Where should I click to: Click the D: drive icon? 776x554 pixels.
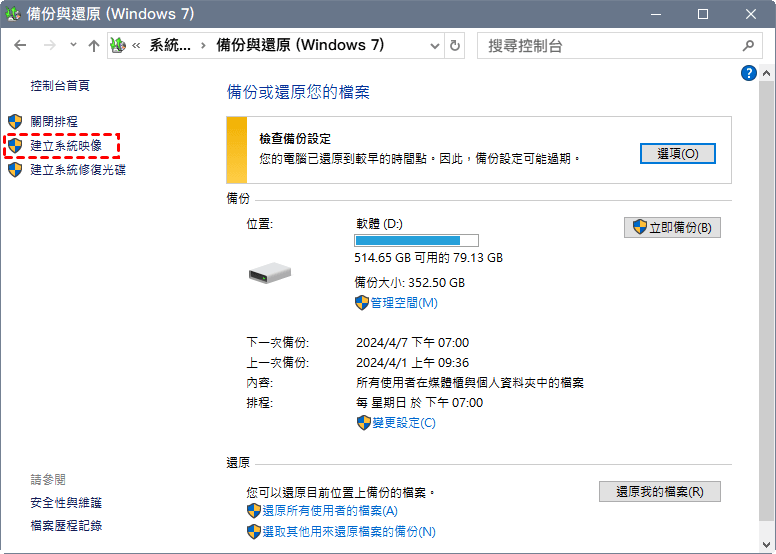[270, 273]
